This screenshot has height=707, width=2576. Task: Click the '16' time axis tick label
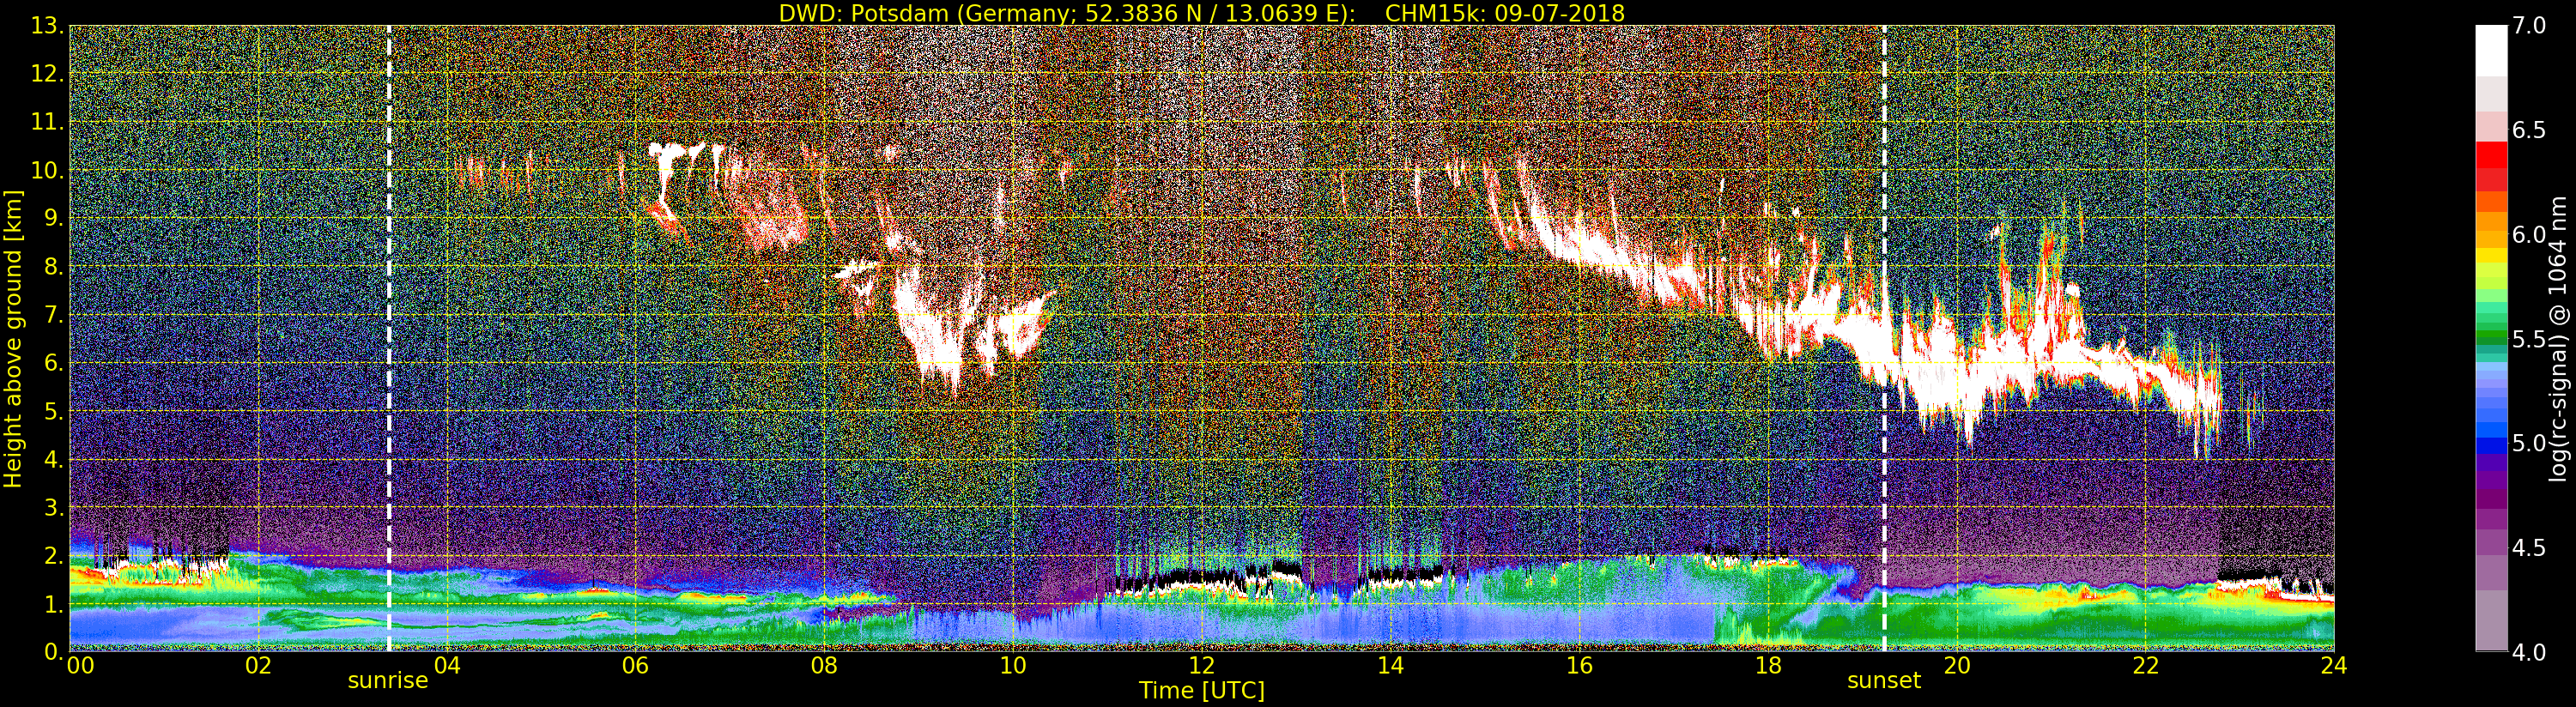click(x=1579, y=666)
